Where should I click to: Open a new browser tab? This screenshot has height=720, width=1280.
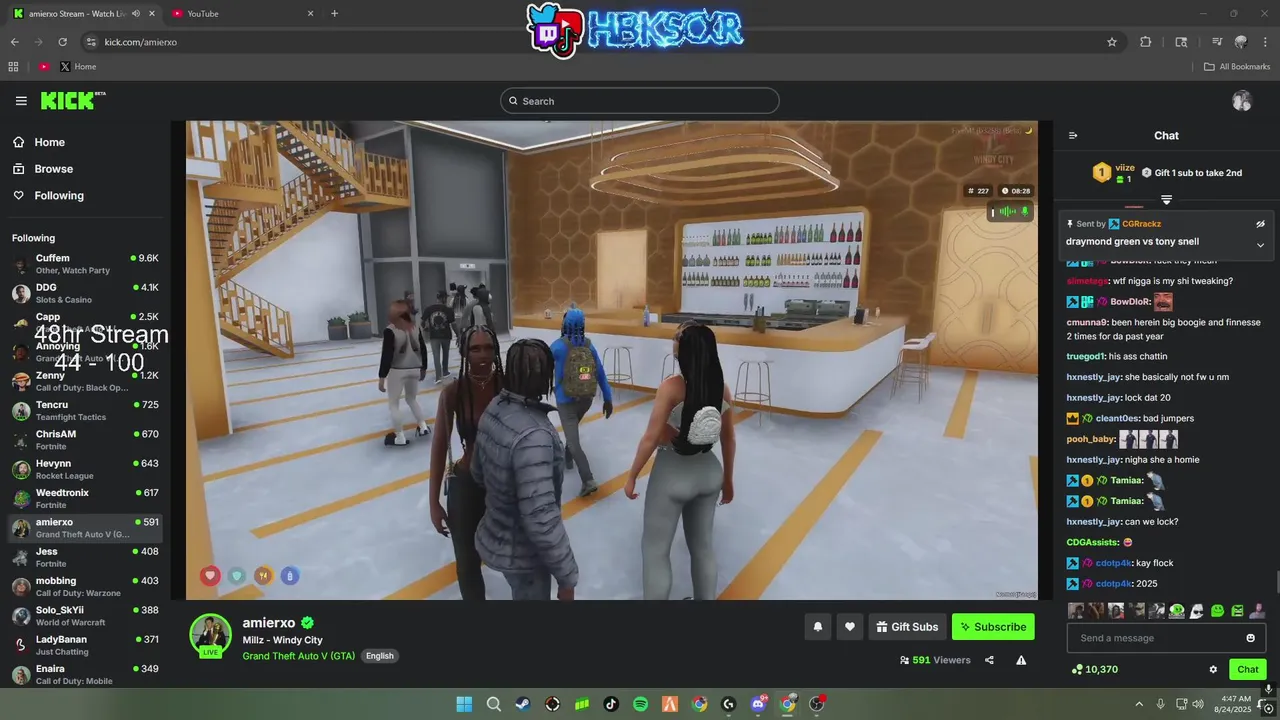334,13
